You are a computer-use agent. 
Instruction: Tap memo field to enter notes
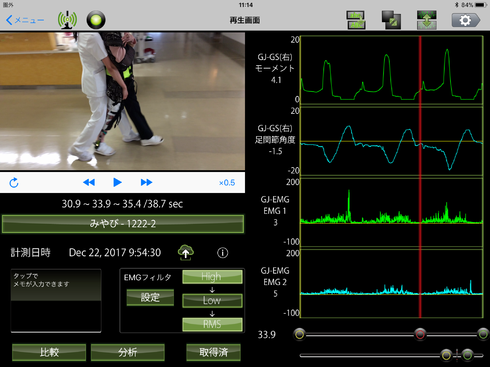(x=56, y=301)
